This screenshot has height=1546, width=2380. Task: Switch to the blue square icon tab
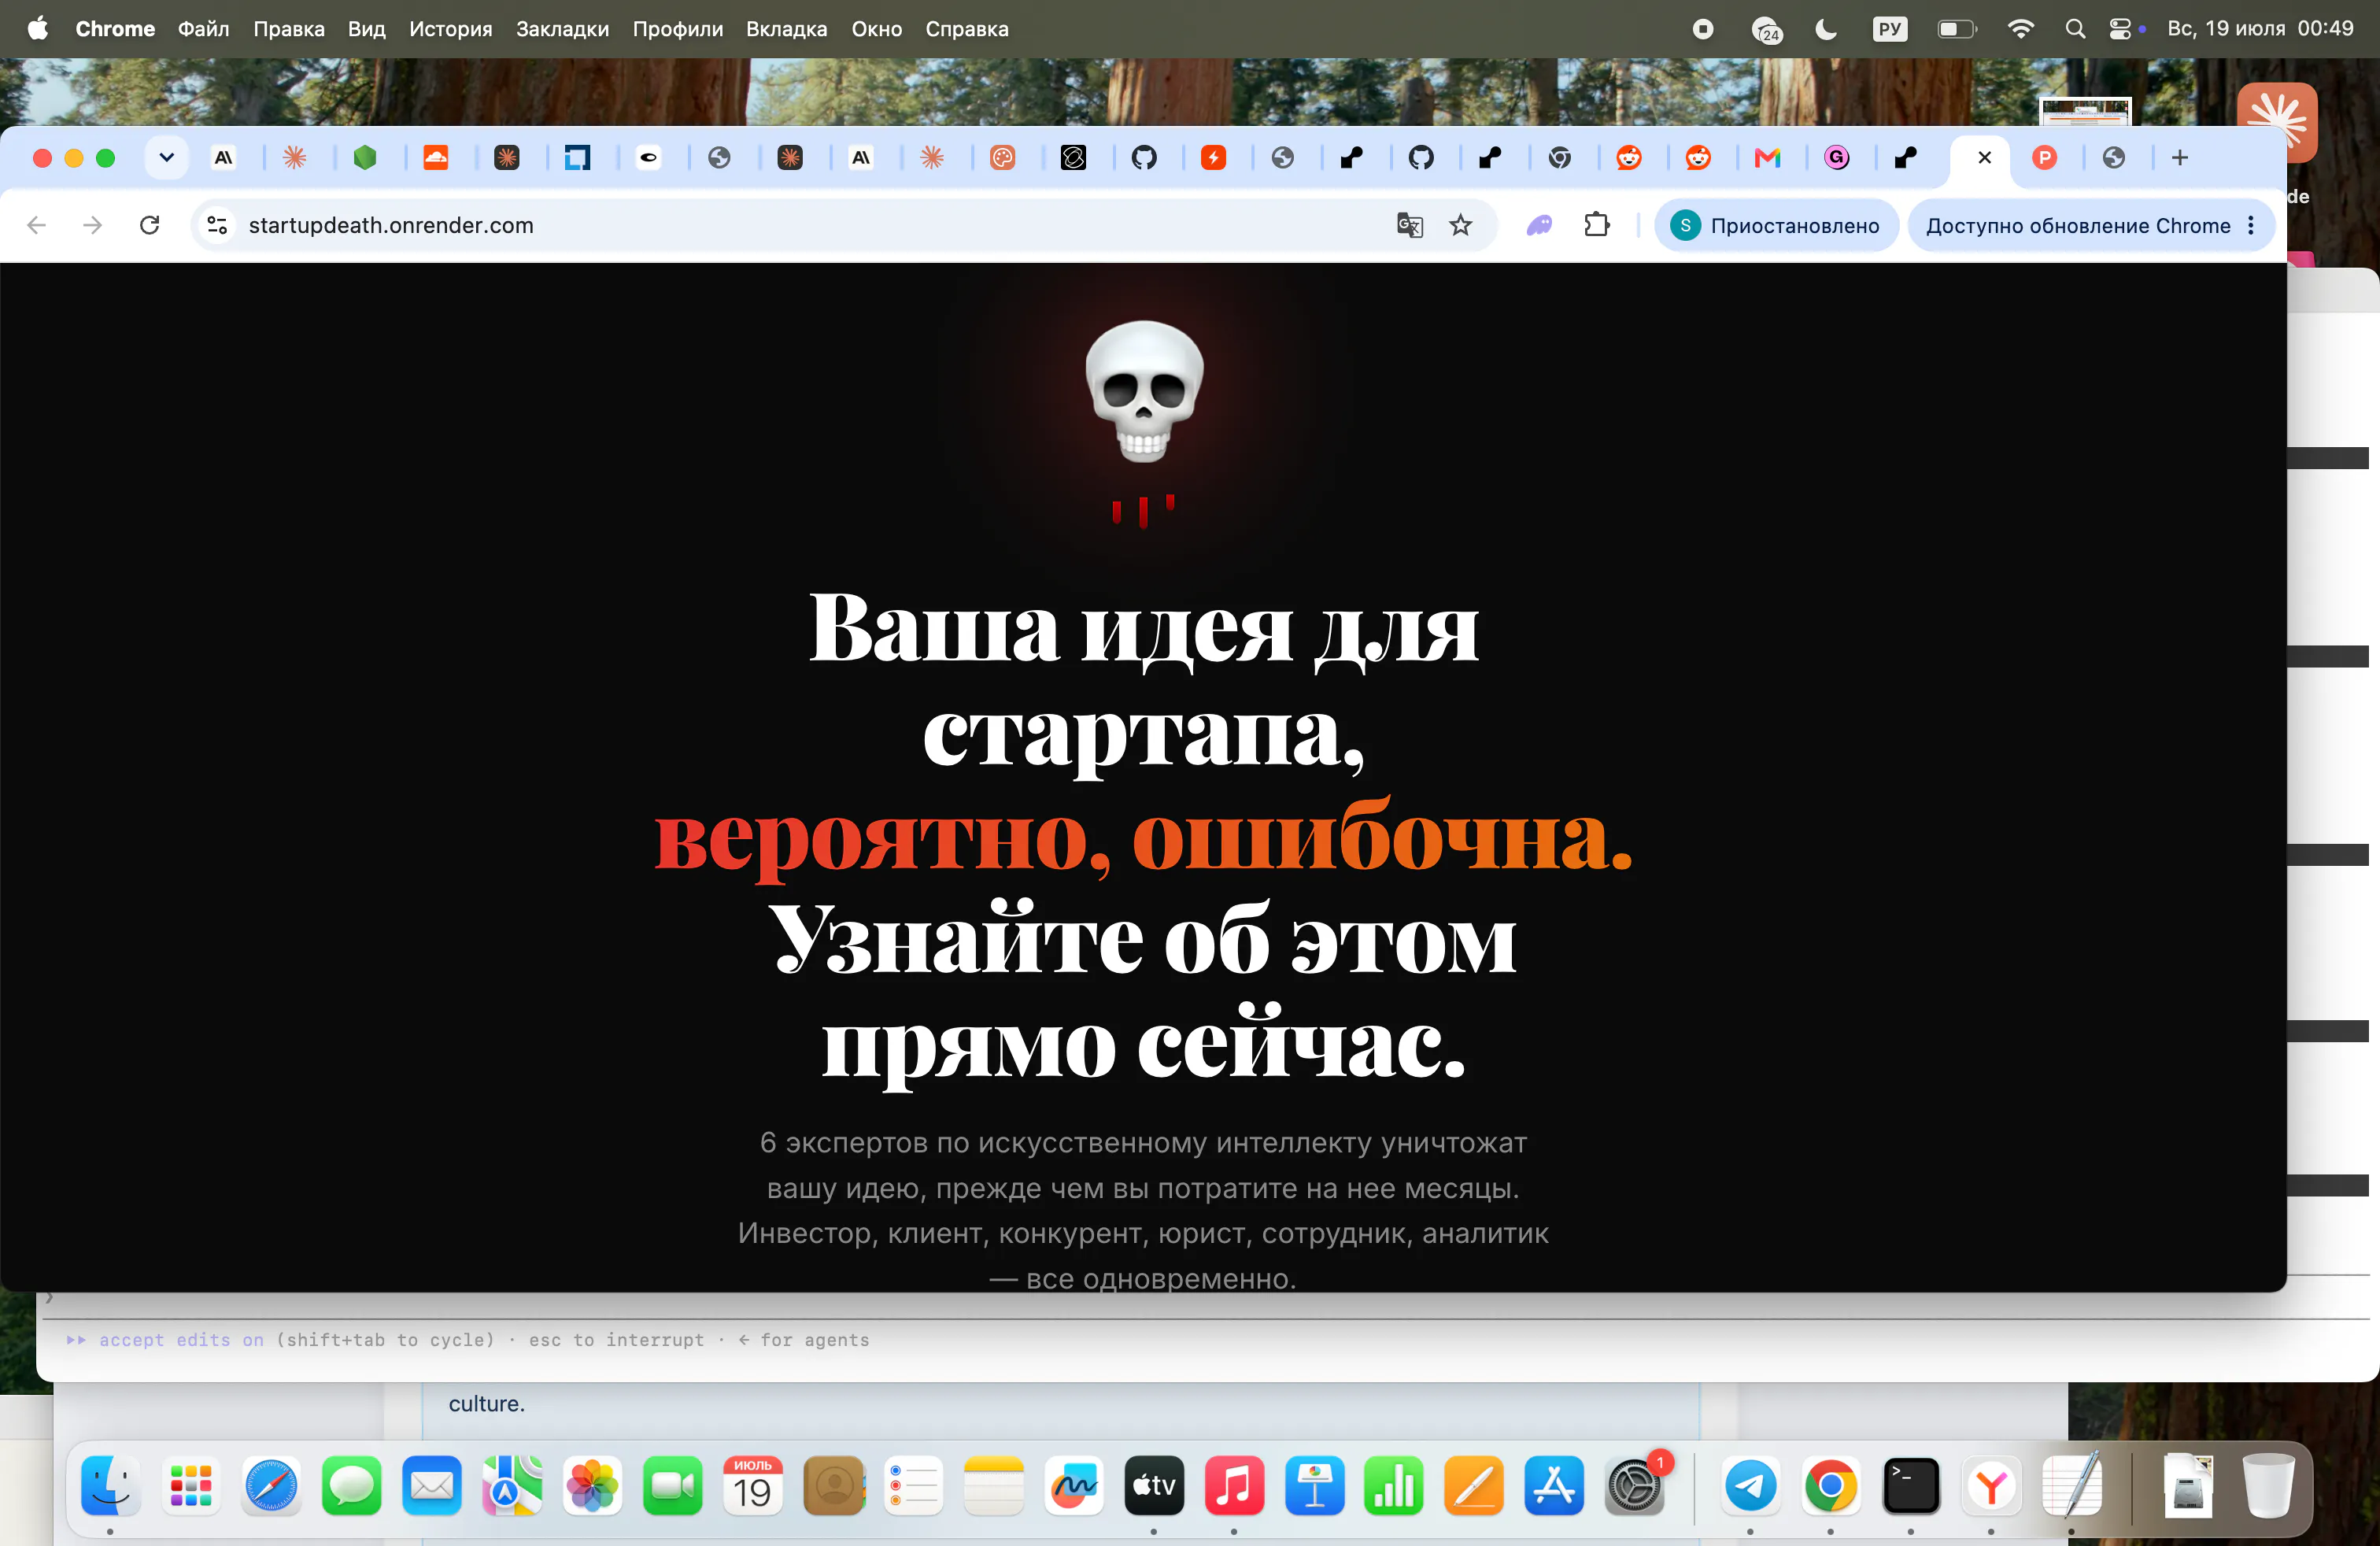[x=577, y=157]
